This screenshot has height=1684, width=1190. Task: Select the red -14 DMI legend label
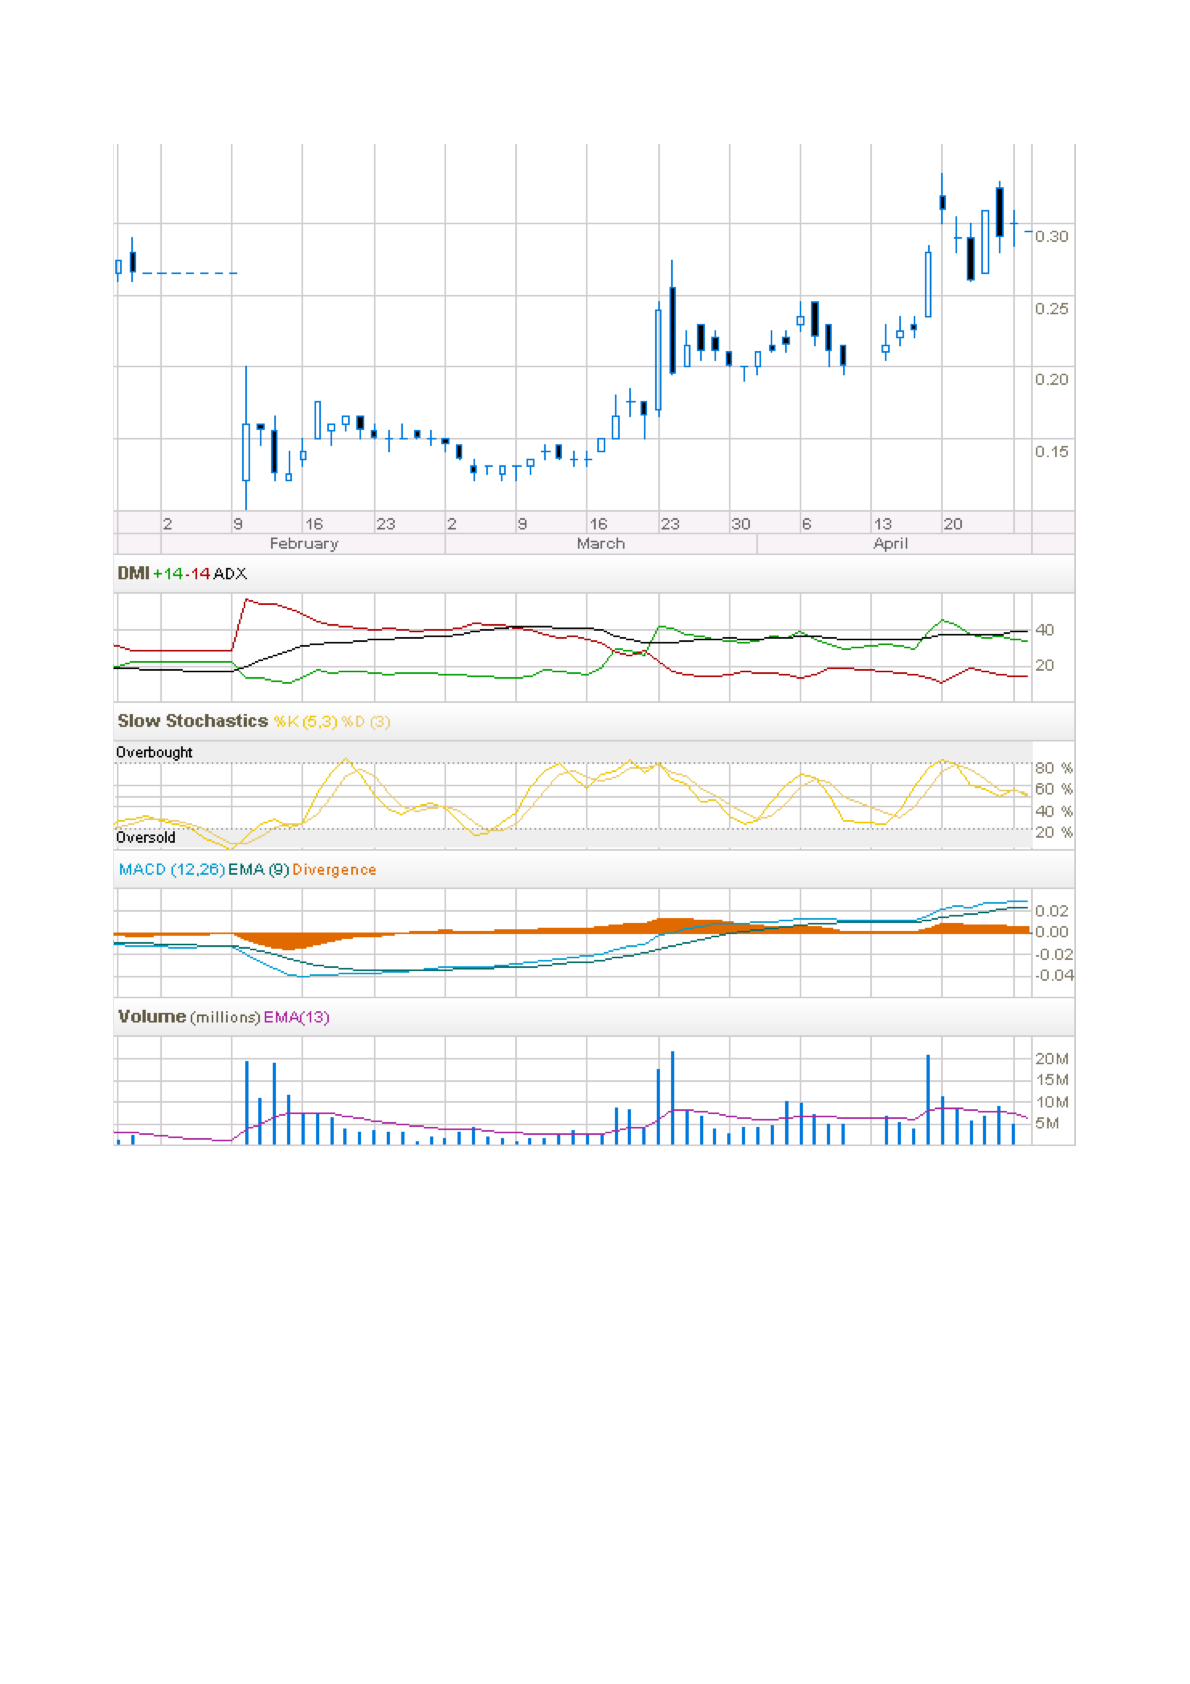point(198,573)
